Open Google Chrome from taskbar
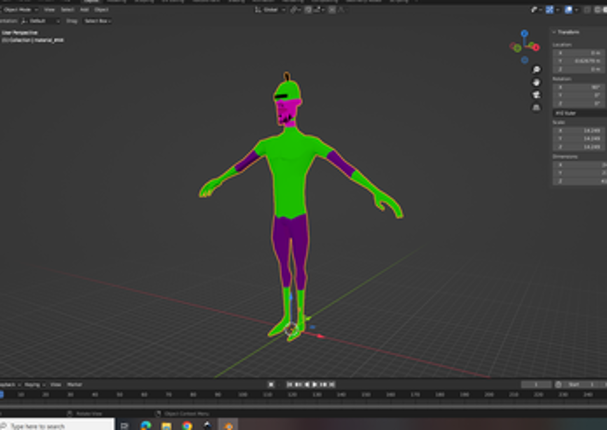The width and height of the screenshot is (607, 430). 187,426
